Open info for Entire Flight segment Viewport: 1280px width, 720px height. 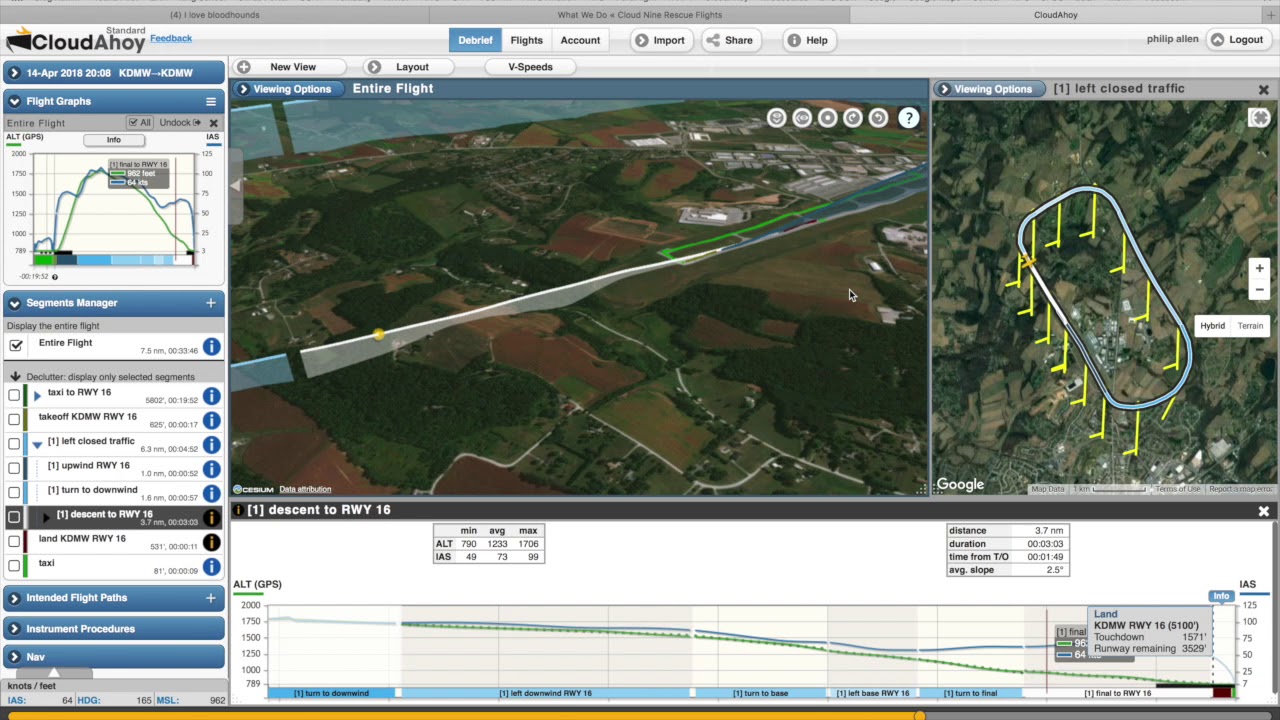pos(212,347)
